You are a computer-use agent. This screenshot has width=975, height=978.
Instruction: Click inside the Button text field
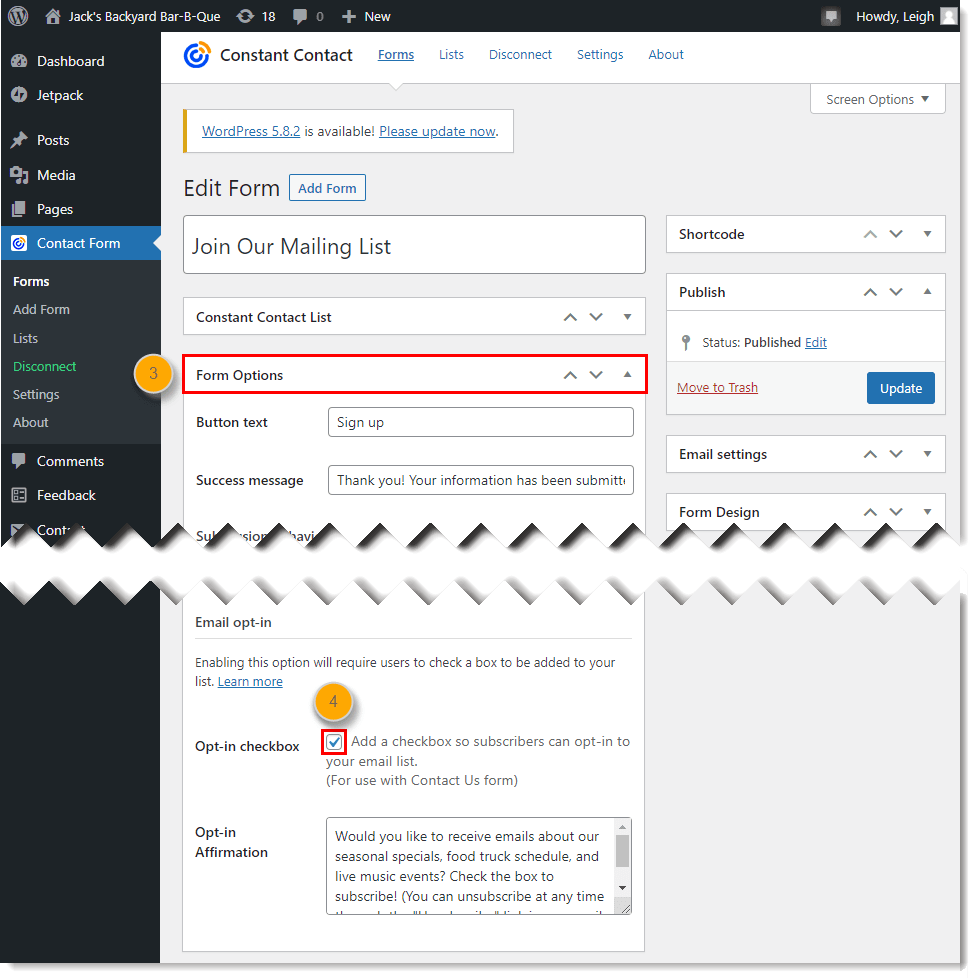point(480,422)
